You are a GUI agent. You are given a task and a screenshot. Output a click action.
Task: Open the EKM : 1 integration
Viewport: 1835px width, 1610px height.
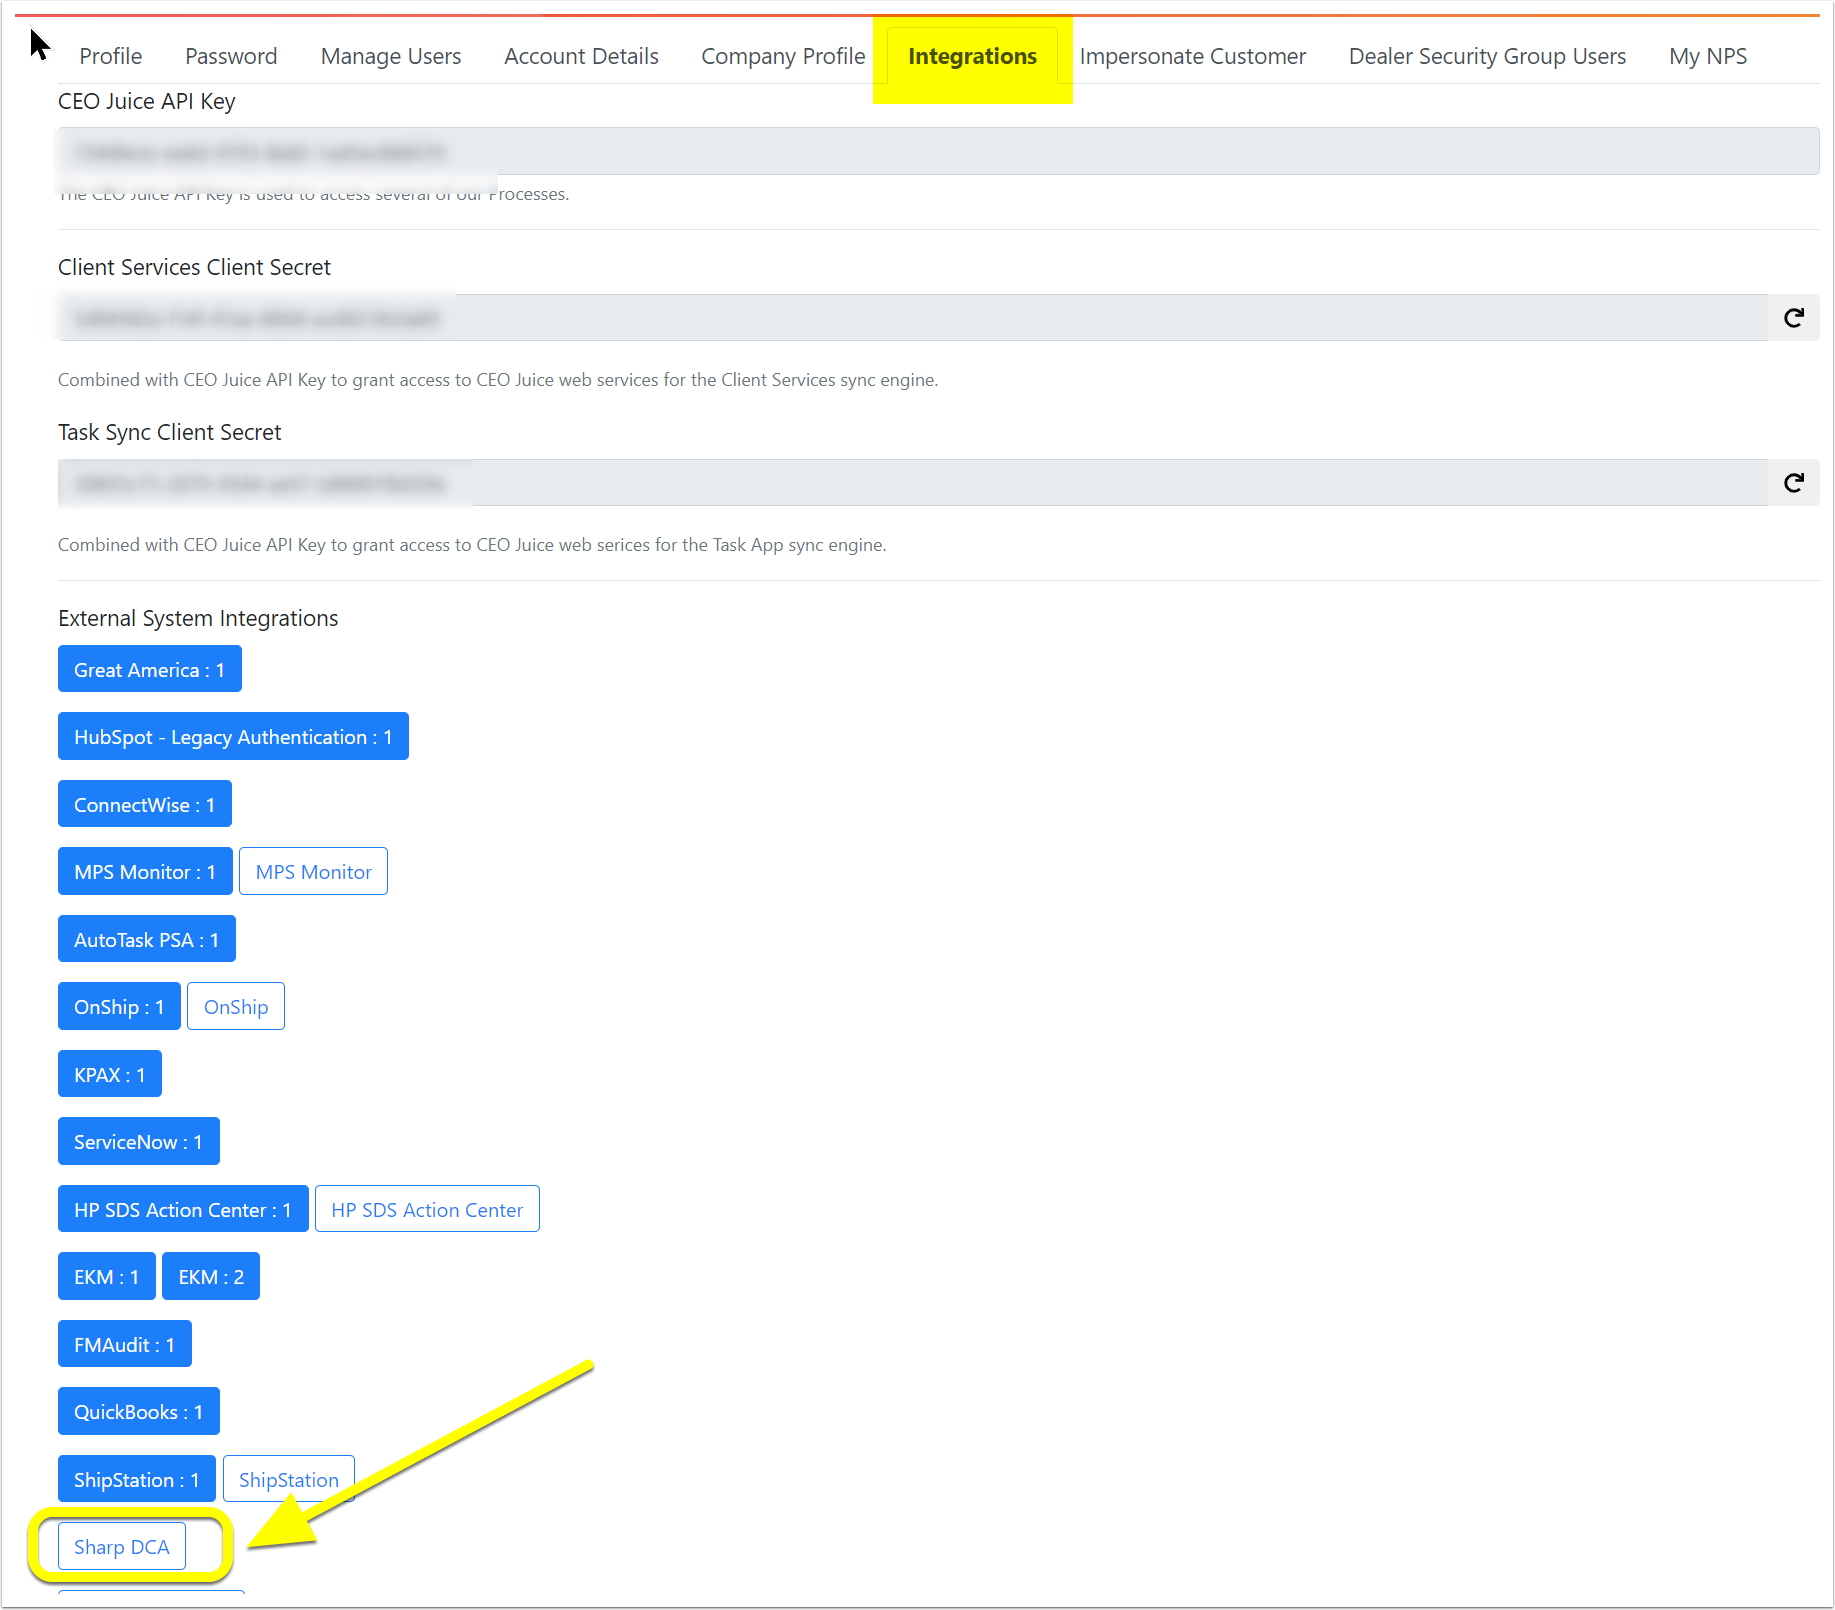[x=107, y=1276]
